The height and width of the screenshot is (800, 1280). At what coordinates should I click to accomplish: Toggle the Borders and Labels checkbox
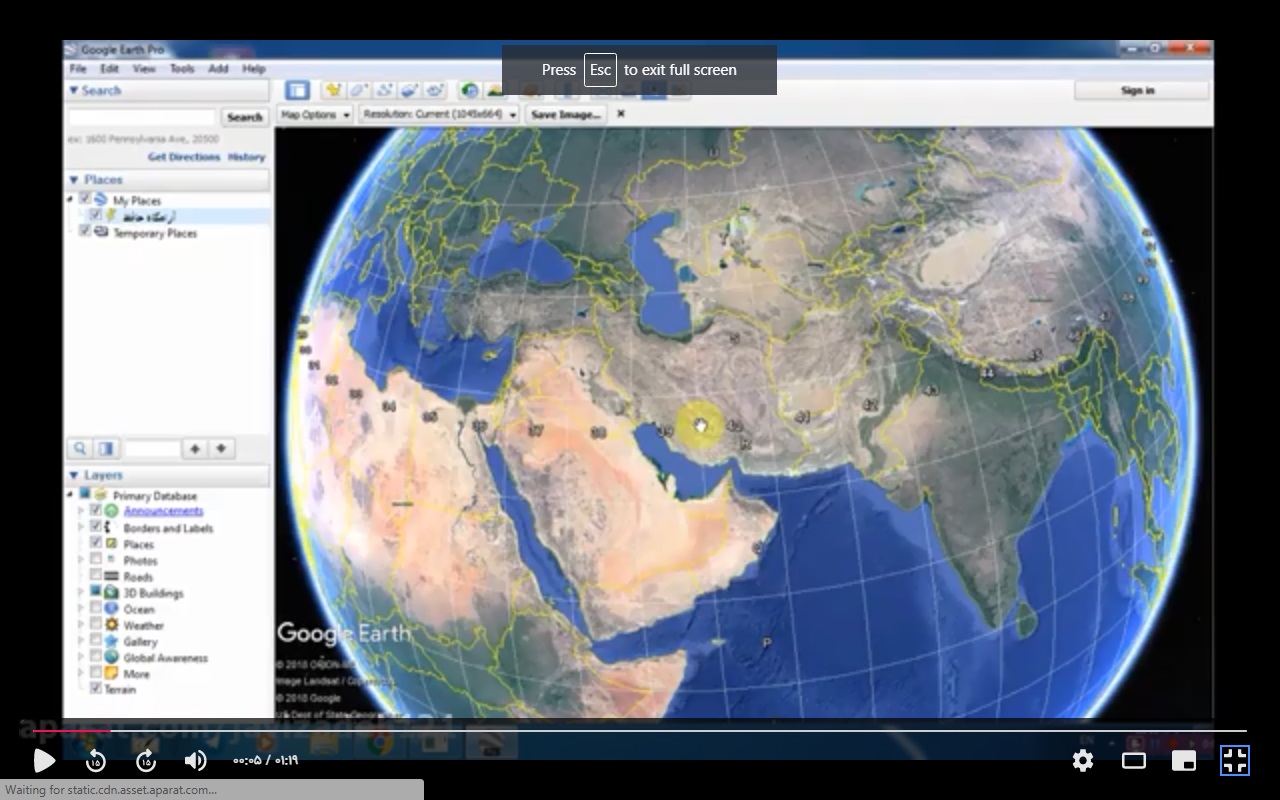pos(97,527)
